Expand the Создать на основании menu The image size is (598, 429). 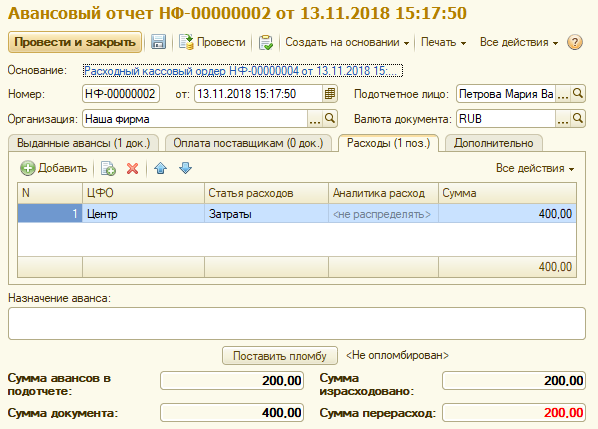[347, 42]
